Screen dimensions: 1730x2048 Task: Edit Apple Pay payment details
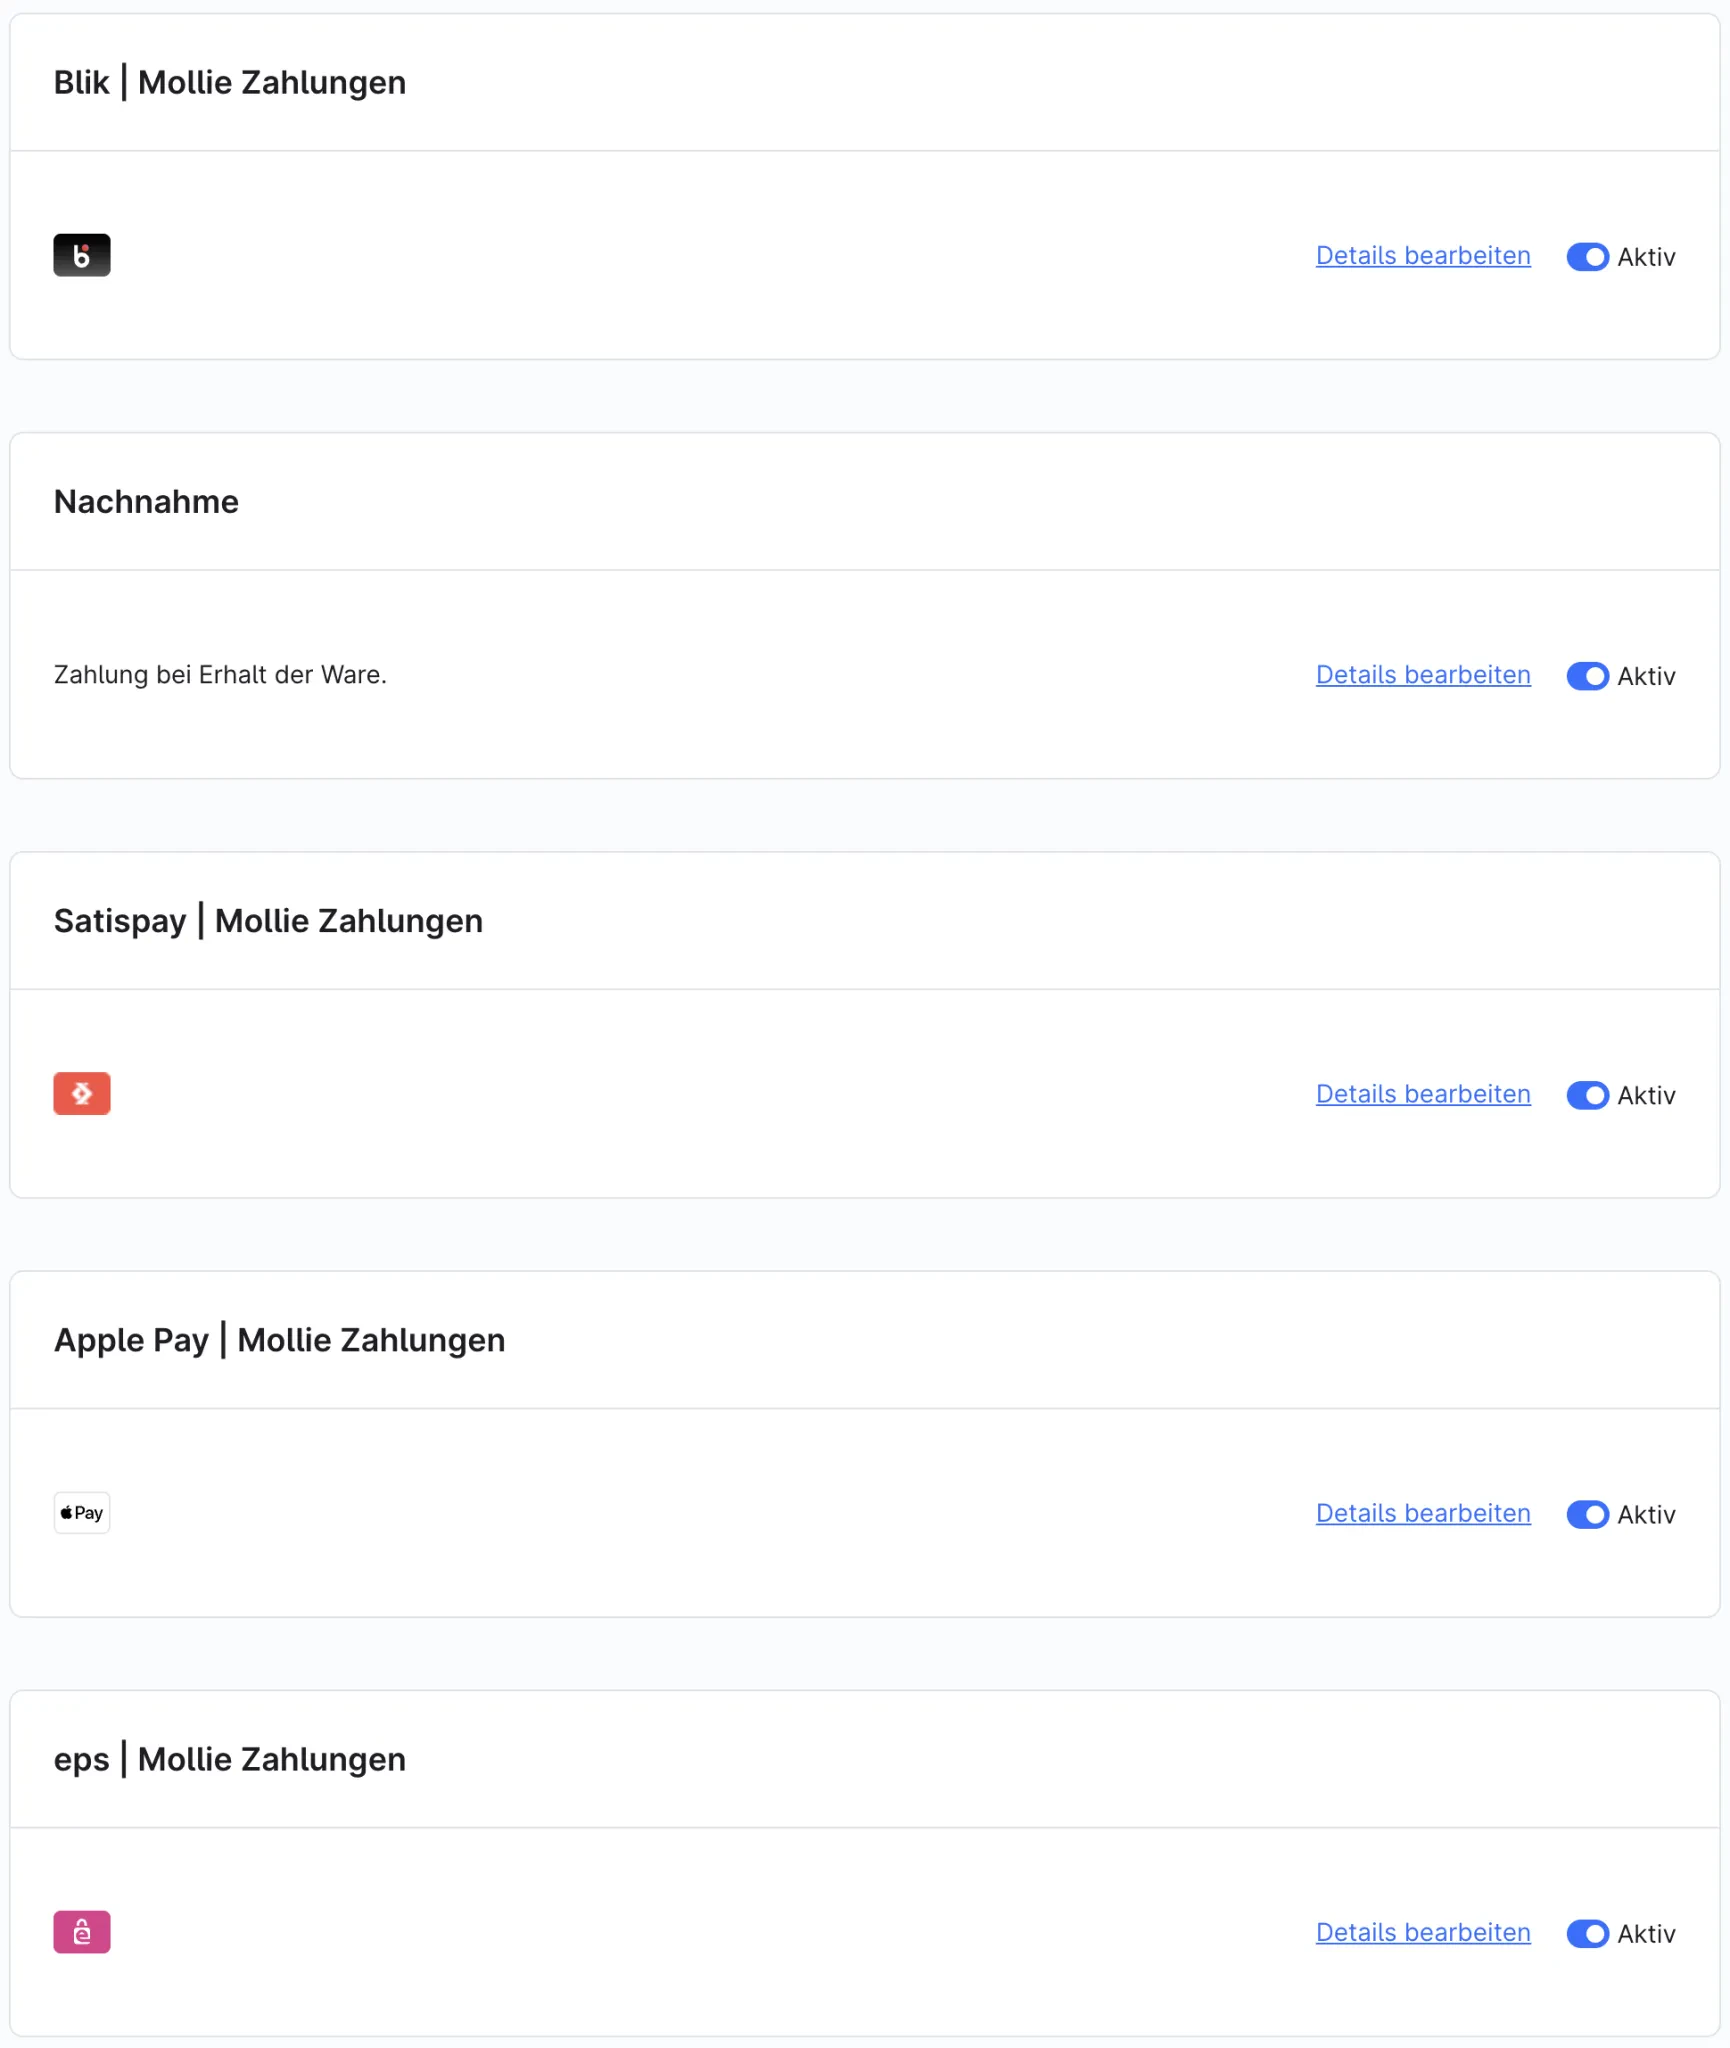click(1423, 1513)
